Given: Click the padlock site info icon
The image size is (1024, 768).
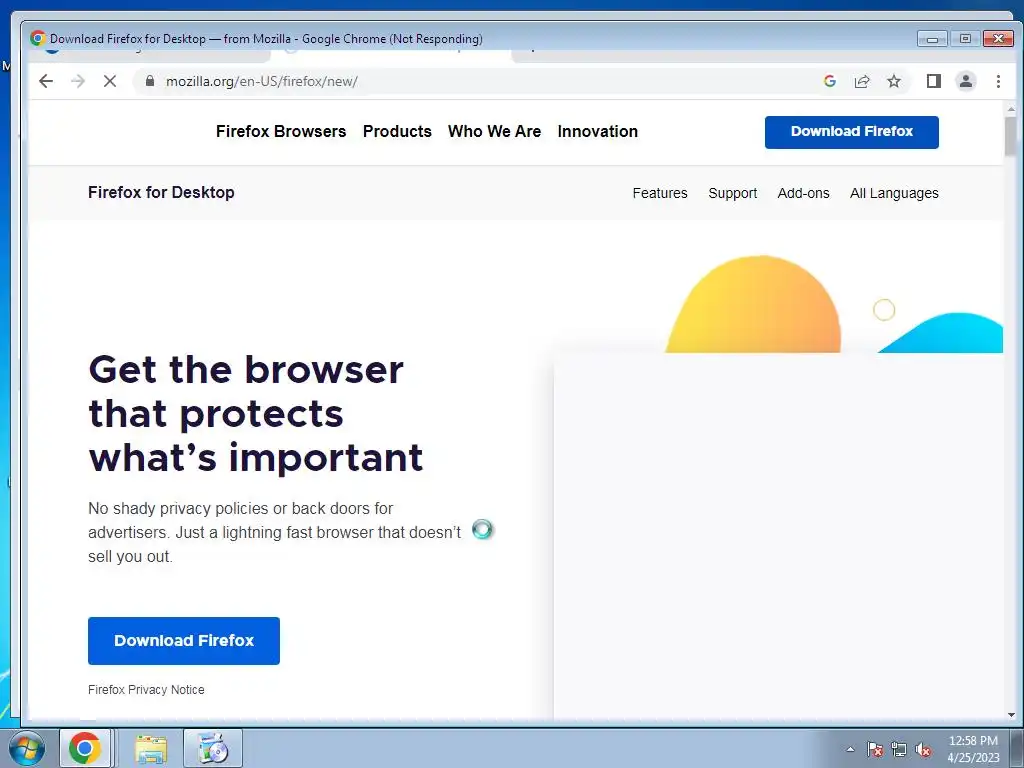Looking at the screenshot, I should [x=150, y=81].
